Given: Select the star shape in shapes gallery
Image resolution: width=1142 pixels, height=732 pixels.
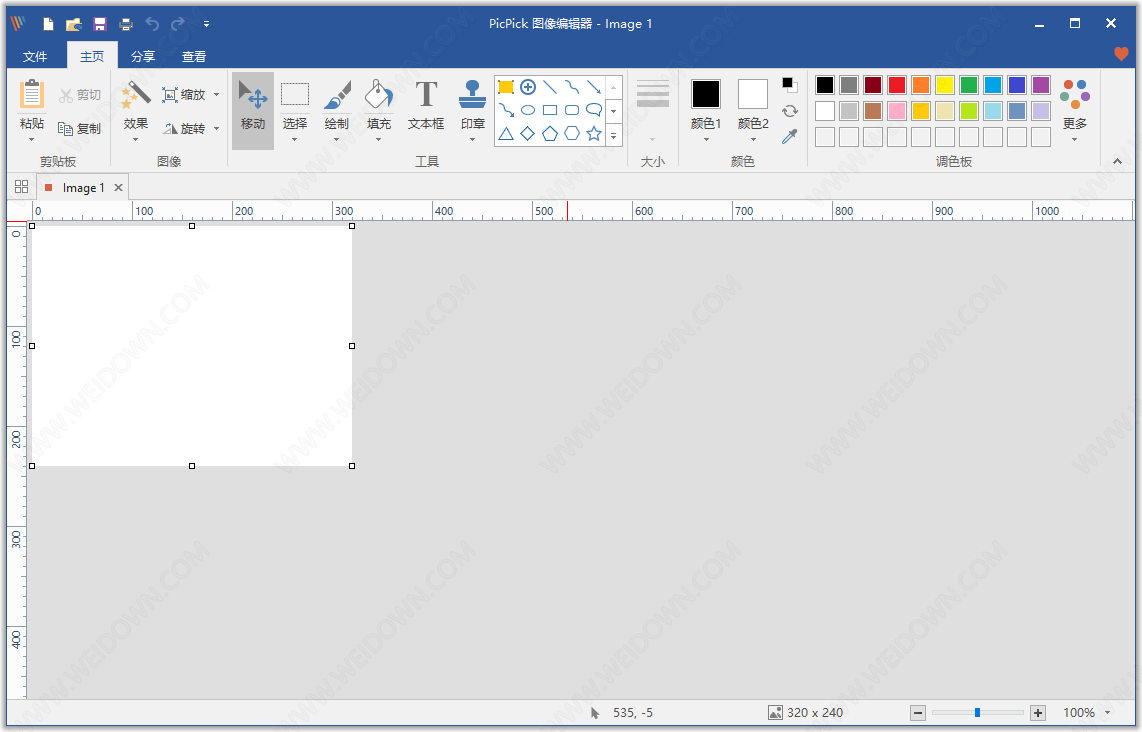Looking at the screenshot, I should [x=594, y=133].
